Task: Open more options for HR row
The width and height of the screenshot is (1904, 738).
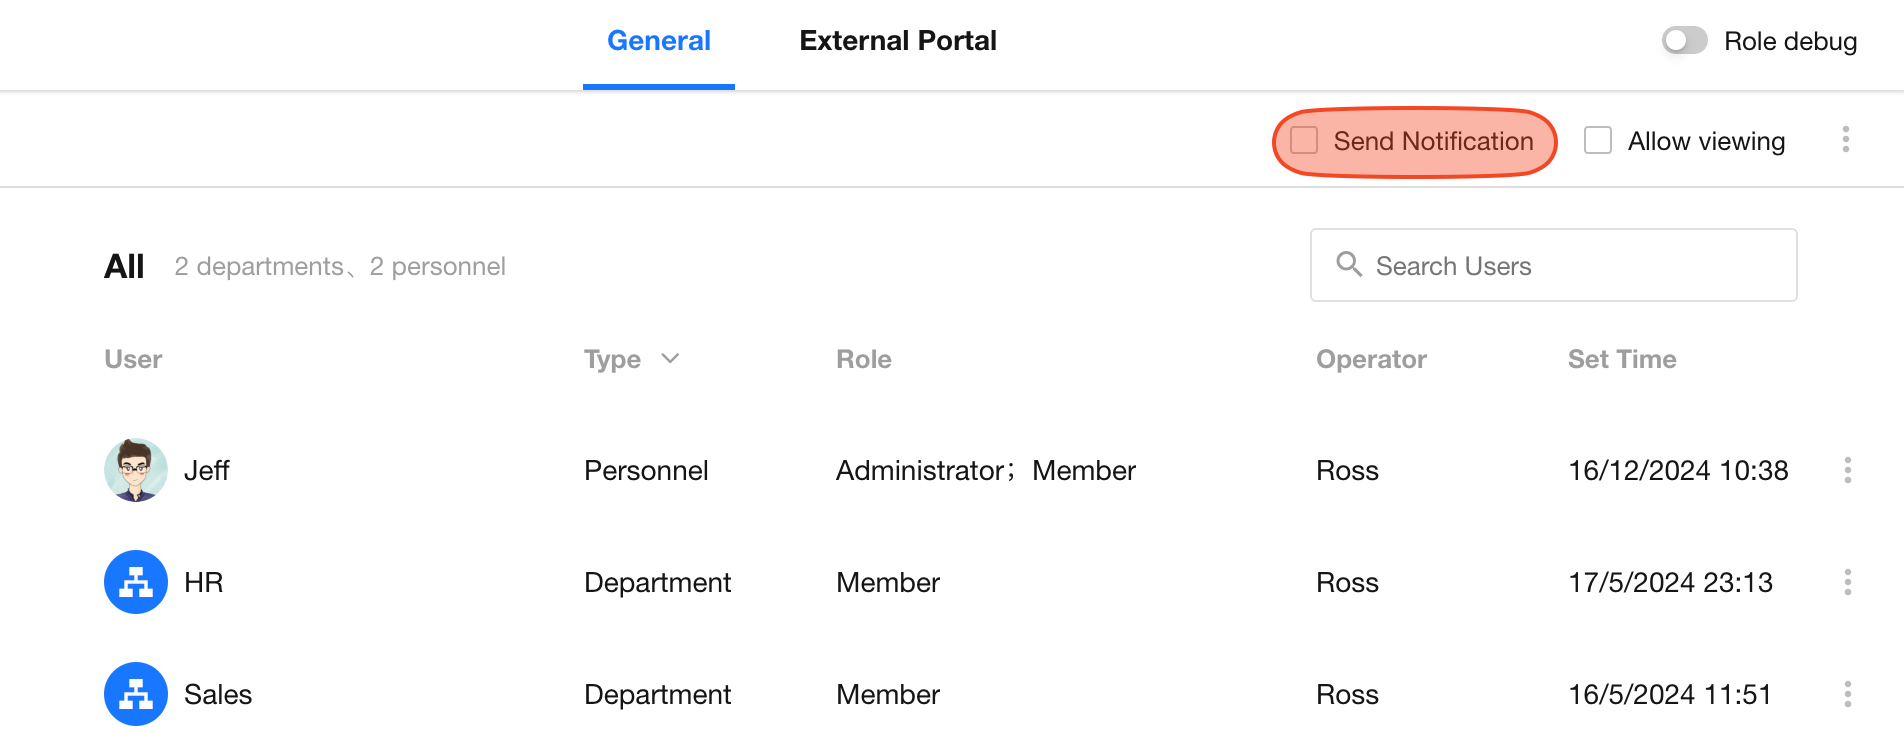Action: (x=1847, y=582)
